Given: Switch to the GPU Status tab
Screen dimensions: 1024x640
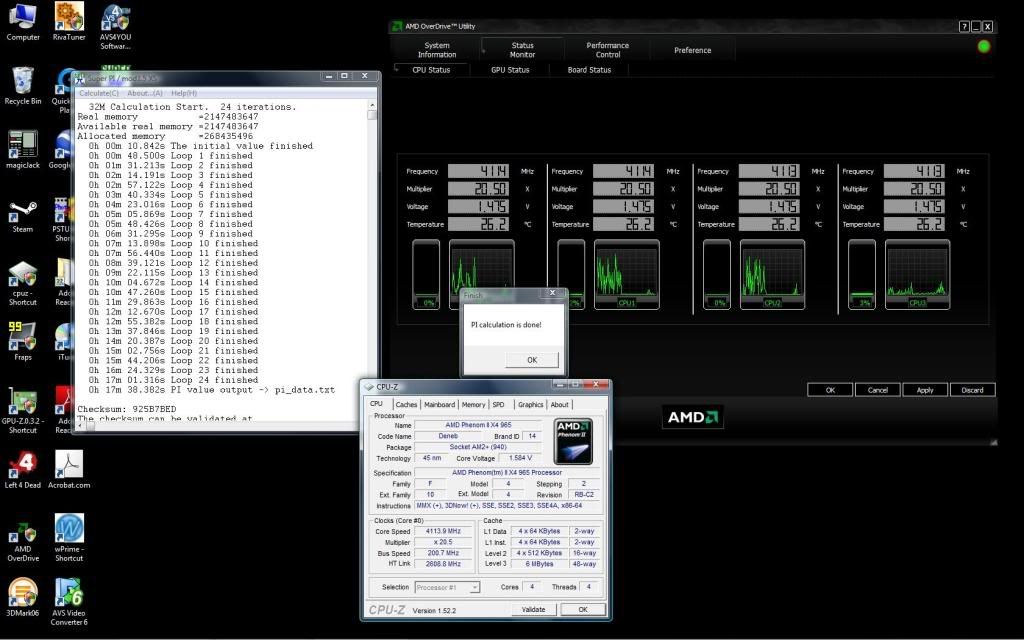Looking at the screenshot, I should point(510,70).
